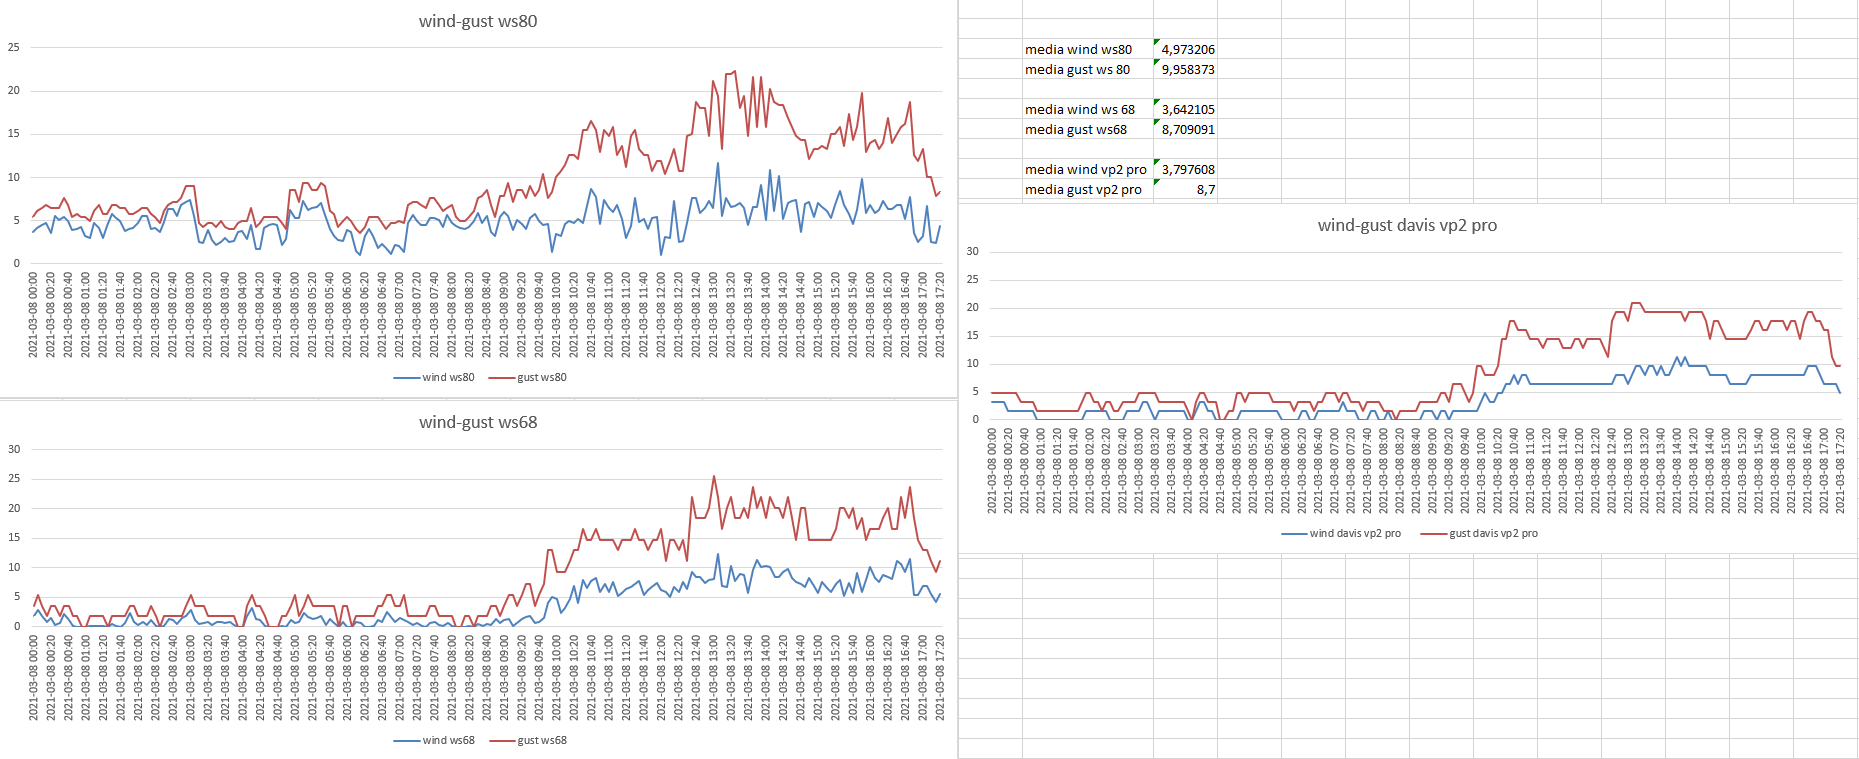Screen dimensions: 1859x759
Task: Select the 'wind-gust ws68' chart title
Action: click(478, 422)
